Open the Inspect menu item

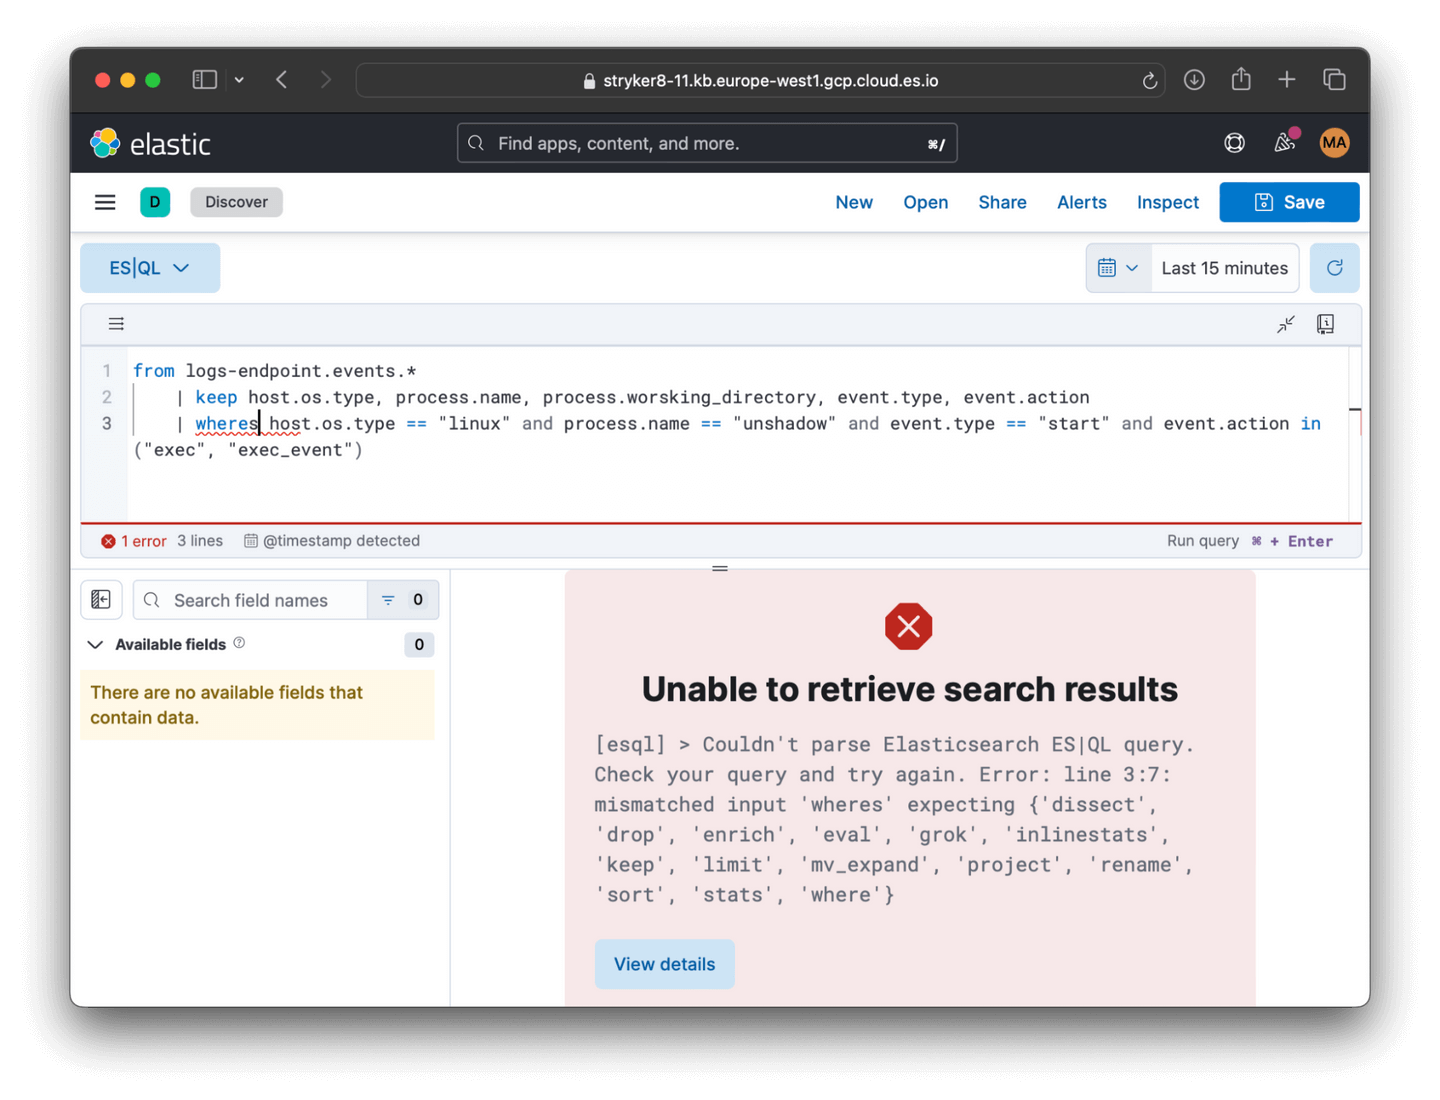coord(1167,202)
